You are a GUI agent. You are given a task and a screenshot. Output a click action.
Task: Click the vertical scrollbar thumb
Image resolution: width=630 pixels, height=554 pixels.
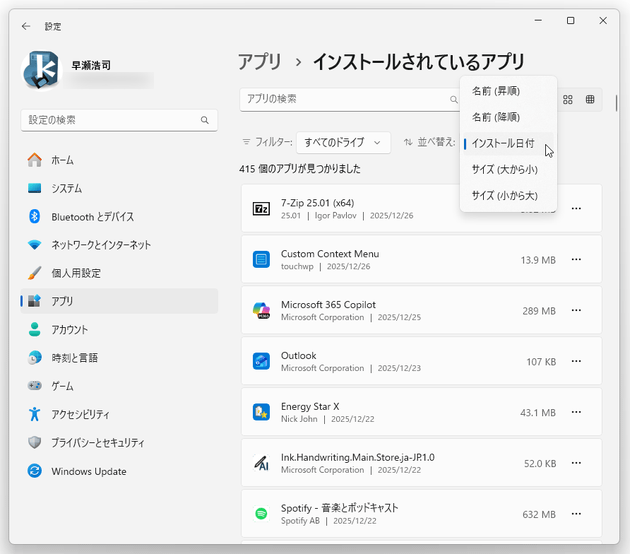tap(616, 103)
